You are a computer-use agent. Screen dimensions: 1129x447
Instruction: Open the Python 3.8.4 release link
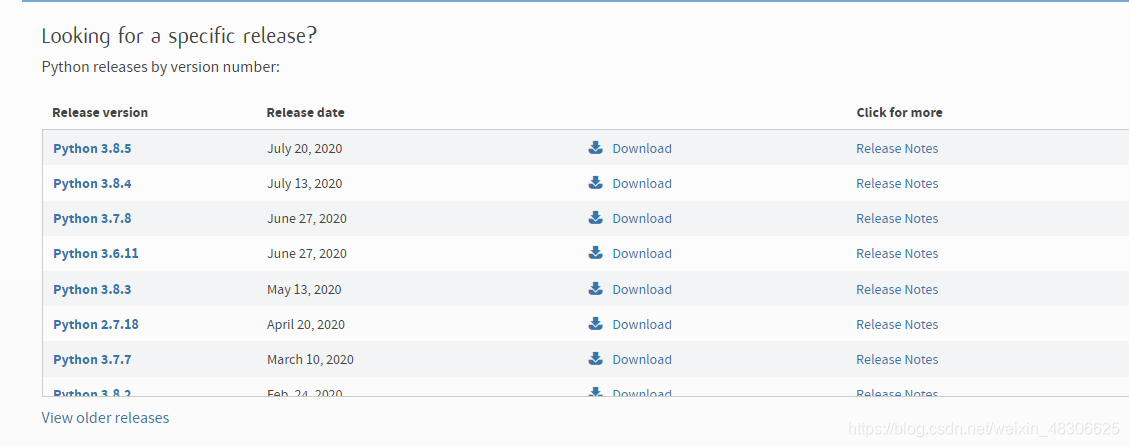click(92, 184)
